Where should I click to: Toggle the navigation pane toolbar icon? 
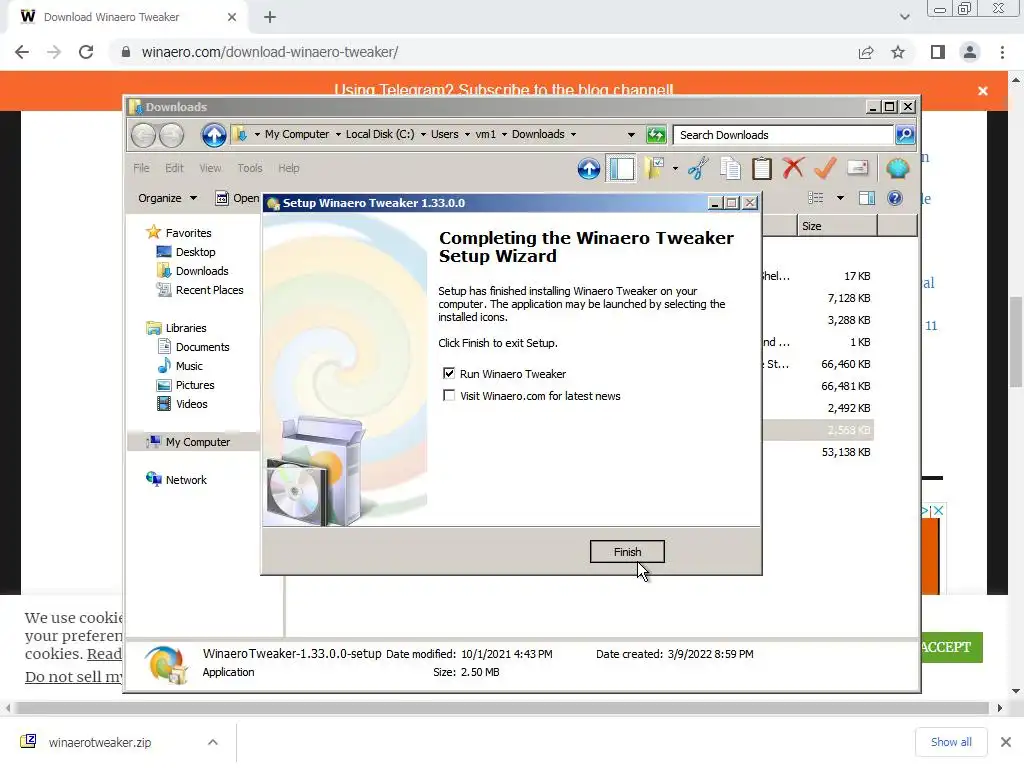(x=621, y=168)
